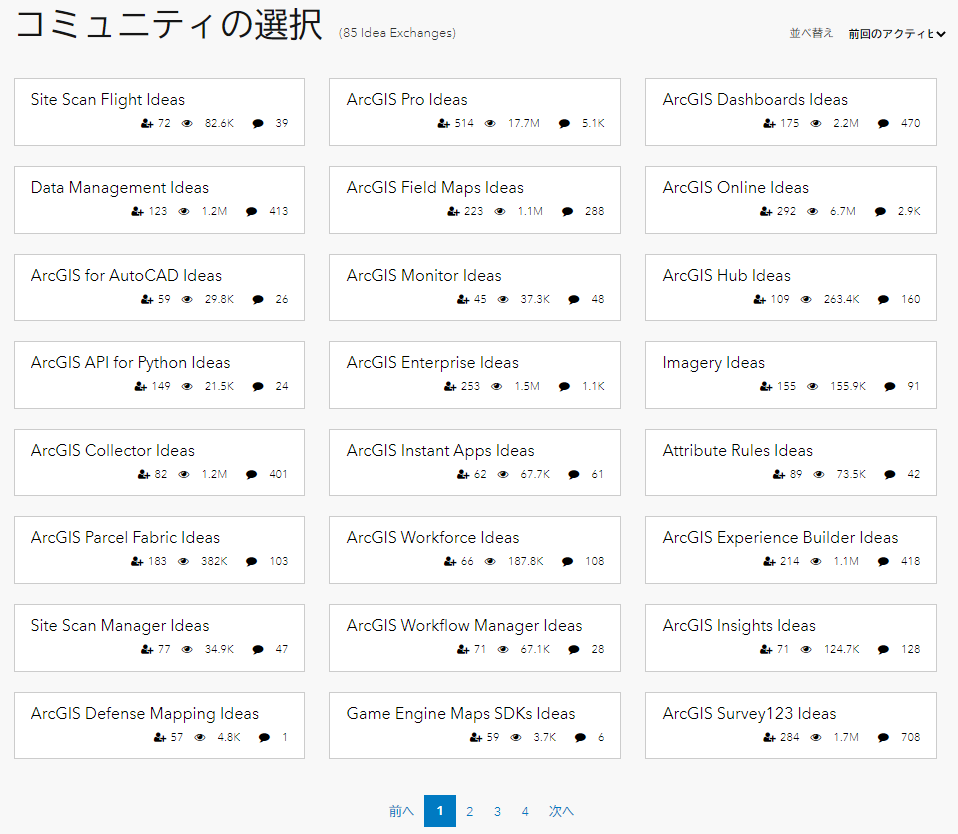
Task: Click members icon on ArcGIS Enterprise Ideas
Action: coord(450,386)
